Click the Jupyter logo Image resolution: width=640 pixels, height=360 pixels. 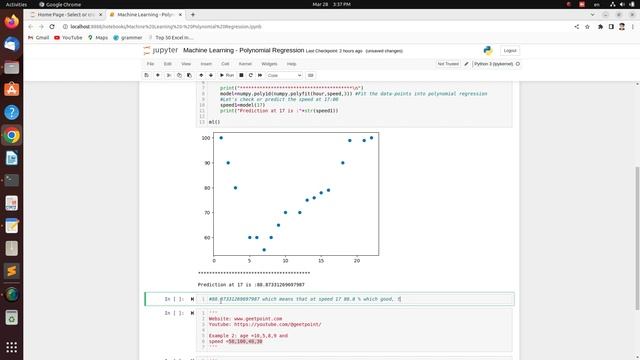coord(160,51)
